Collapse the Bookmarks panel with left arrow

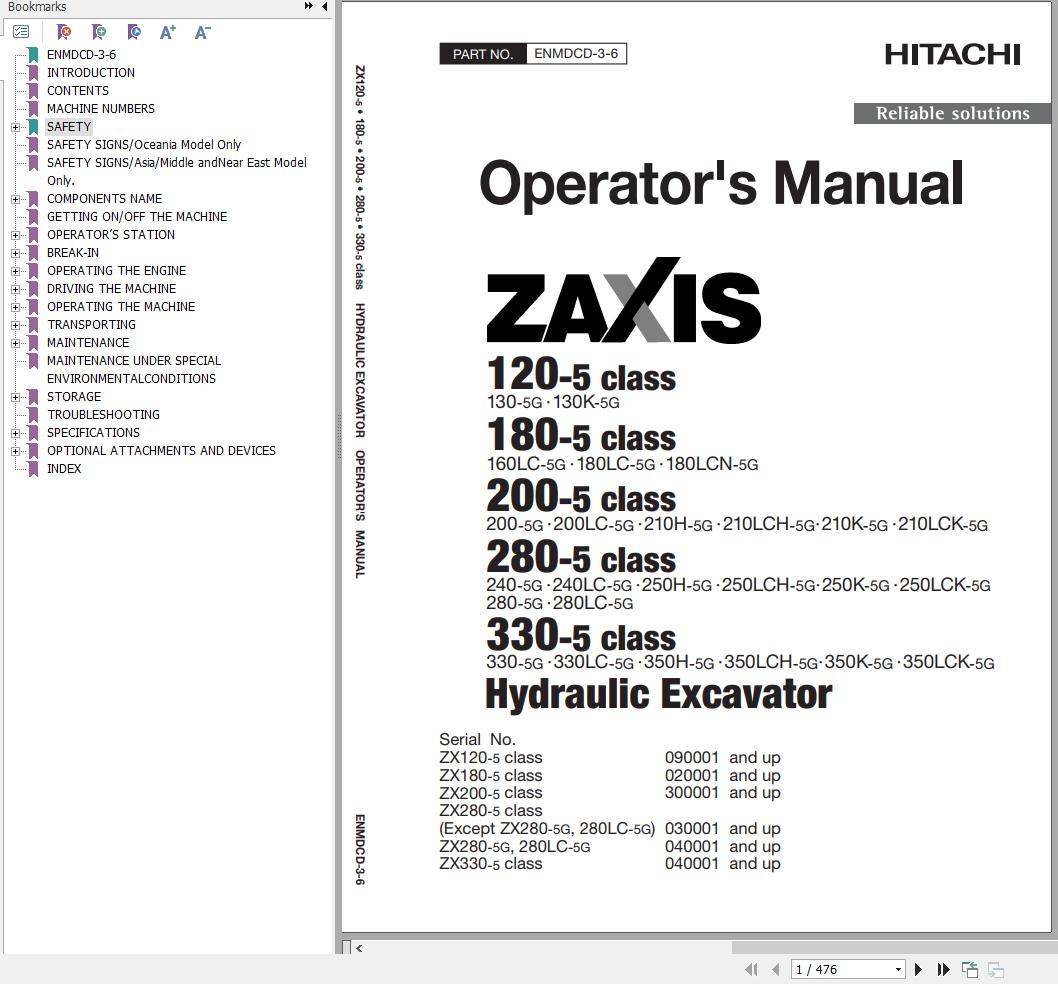325,7
